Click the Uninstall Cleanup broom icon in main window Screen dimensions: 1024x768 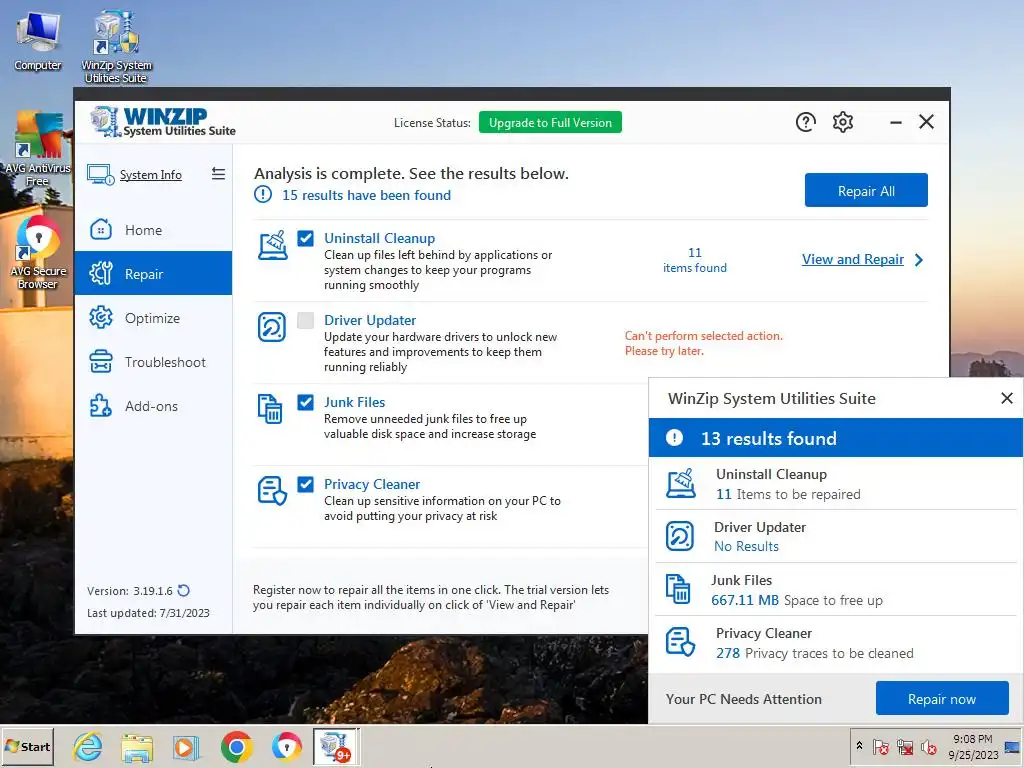pyautogui.click(x=272, y=245)
